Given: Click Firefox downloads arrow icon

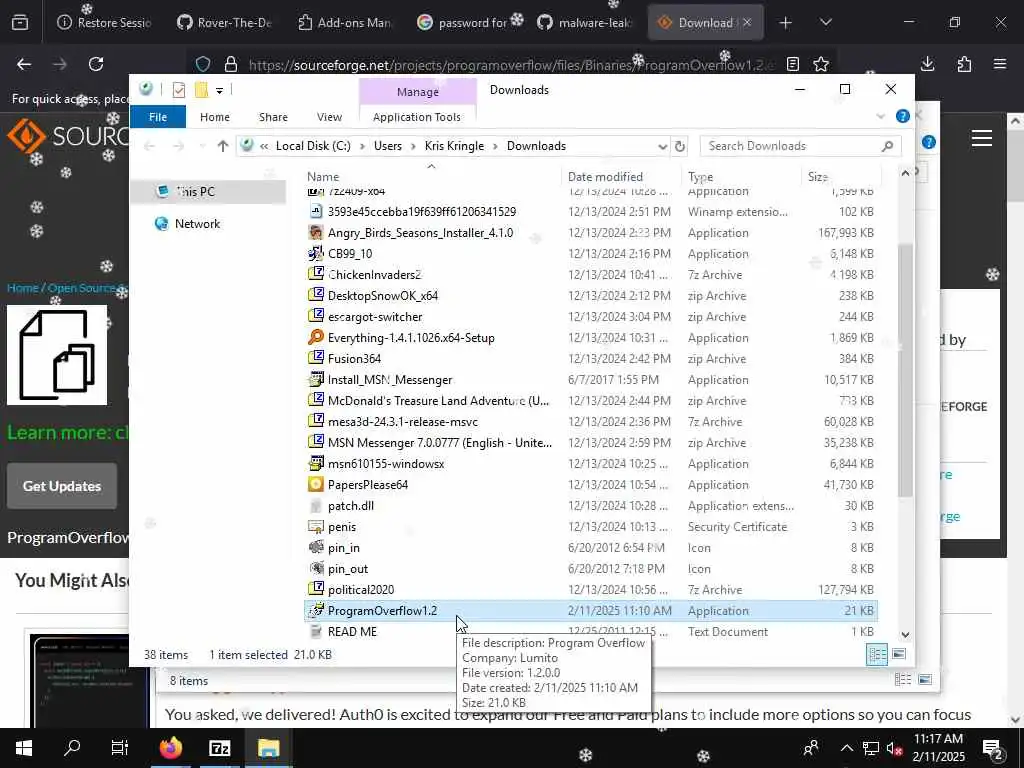Looking at the screenshot, I should [x=927, y=64].
